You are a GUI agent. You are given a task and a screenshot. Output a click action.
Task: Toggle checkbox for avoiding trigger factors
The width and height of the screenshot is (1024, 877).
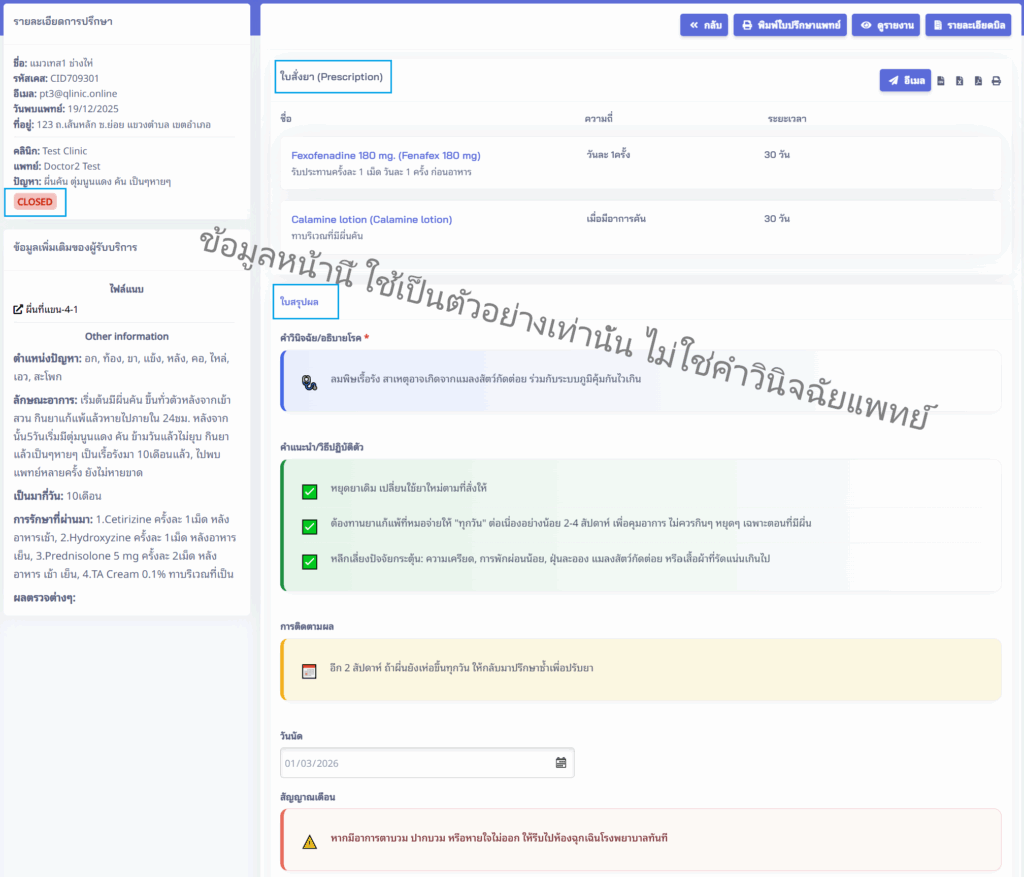(x=309, y=561)
